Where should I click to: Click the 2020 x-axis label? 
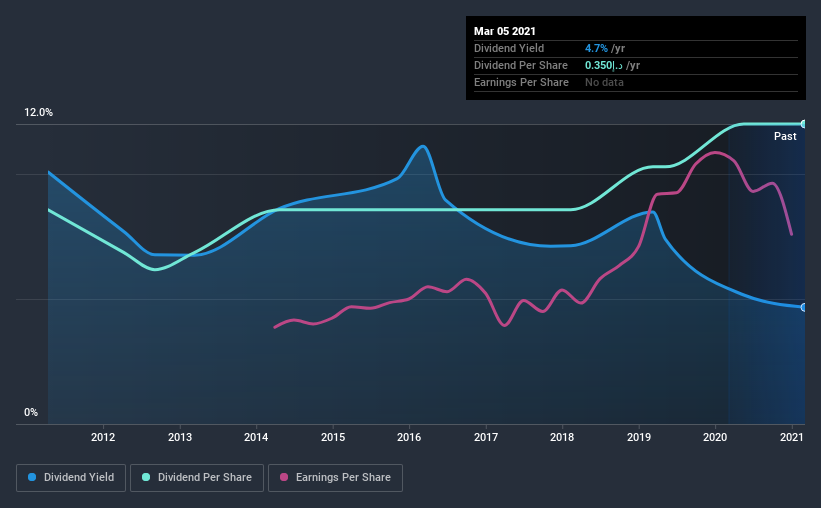click(715, 437)
